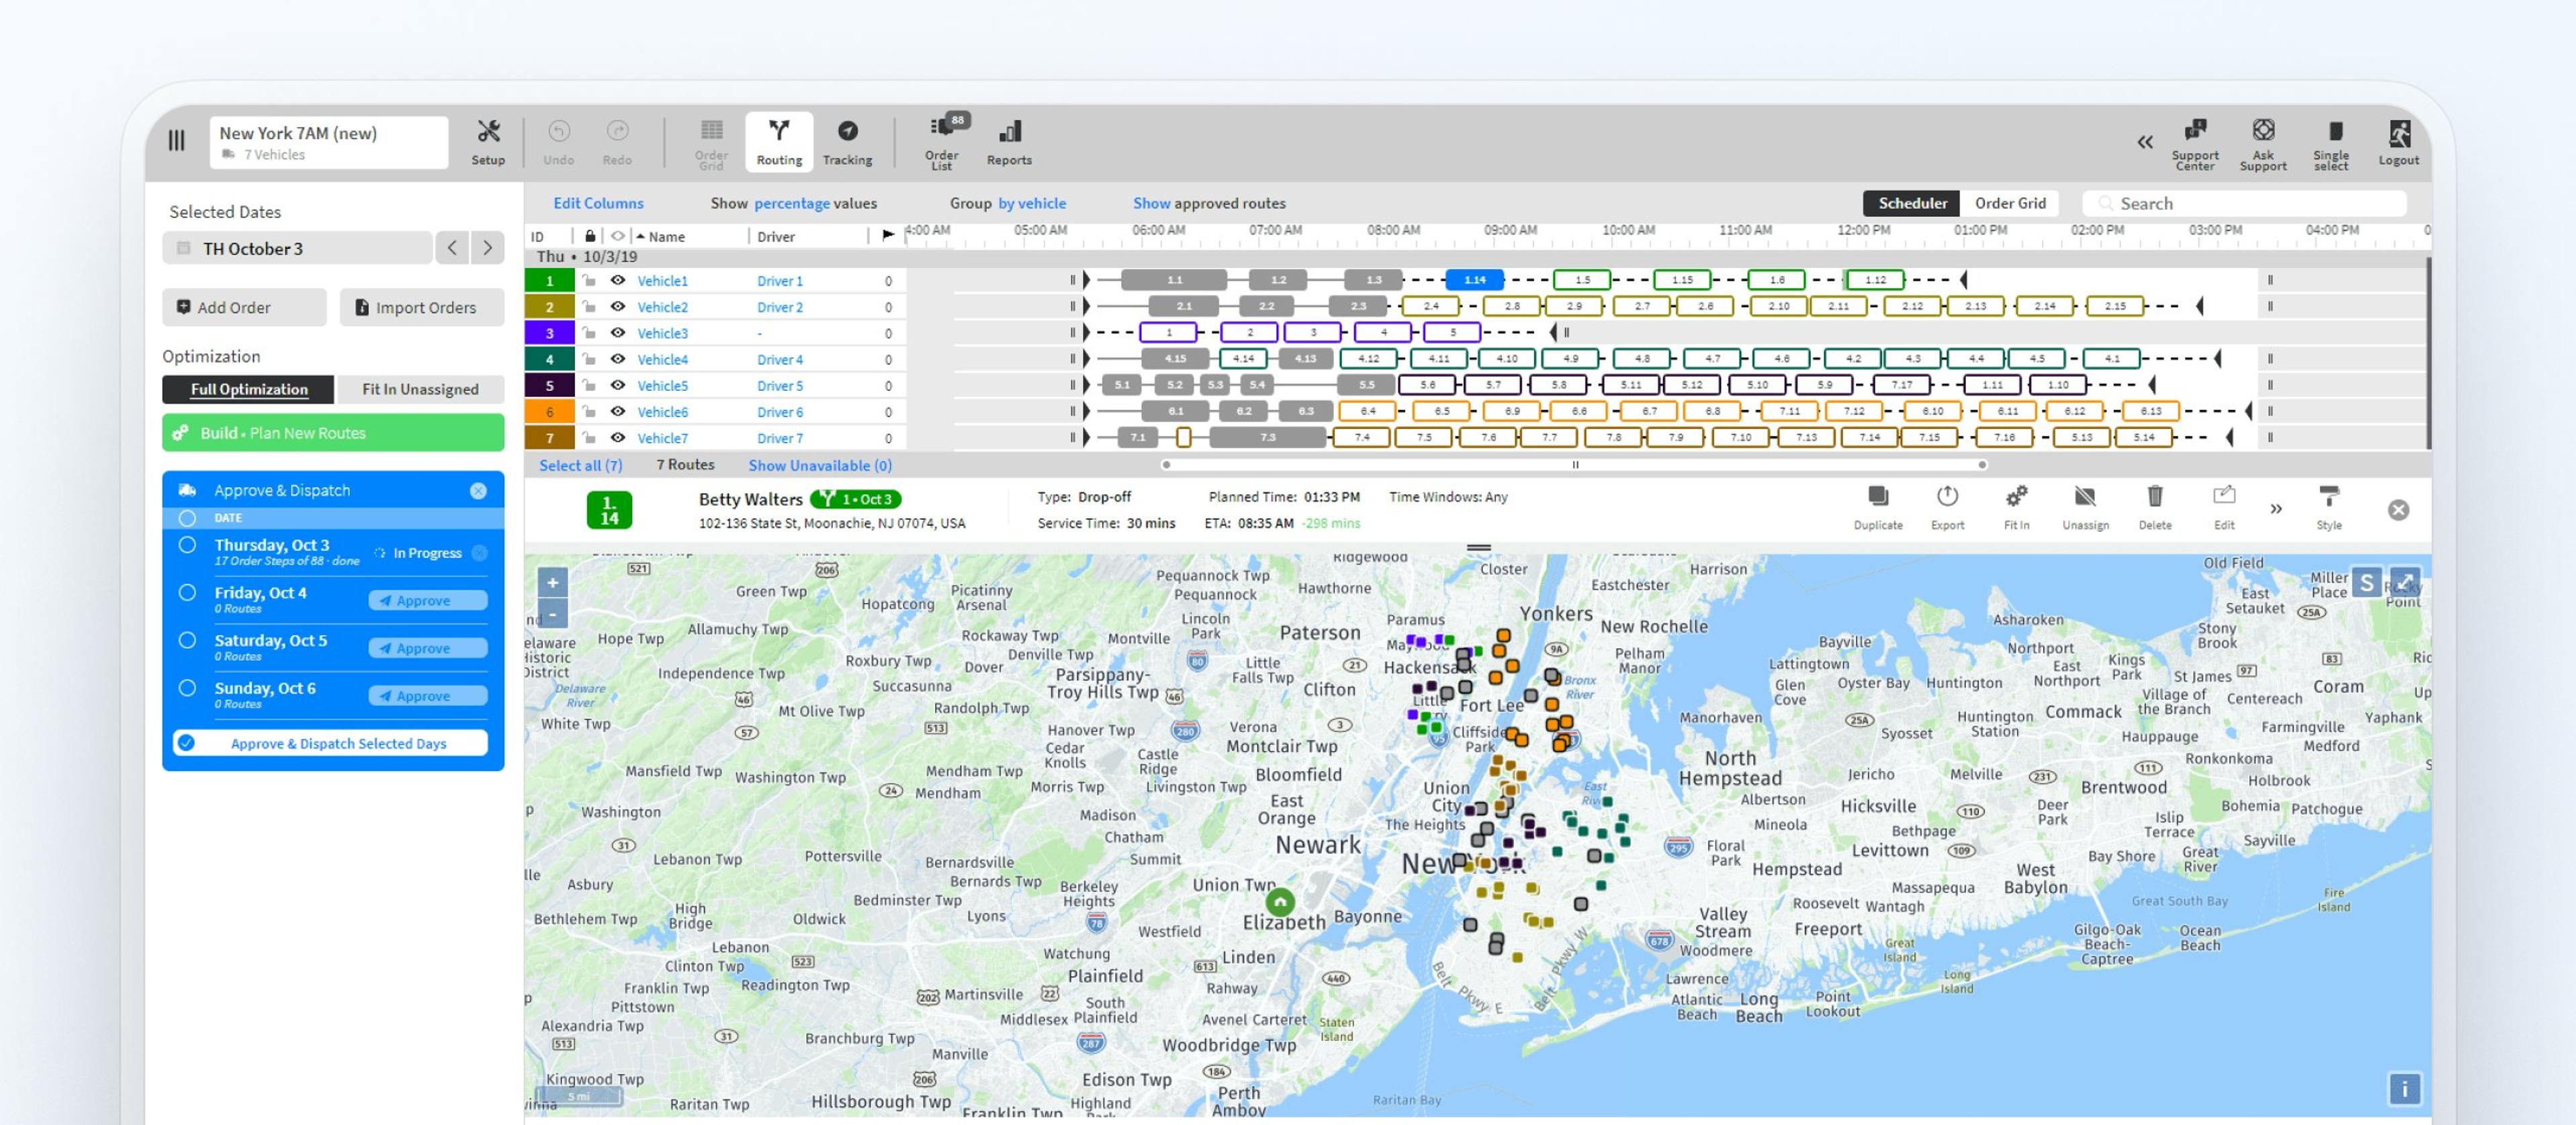This screenshot has height=1125, width=2576.
Task: Select Full Optimization mode
Action: (249, 389)
